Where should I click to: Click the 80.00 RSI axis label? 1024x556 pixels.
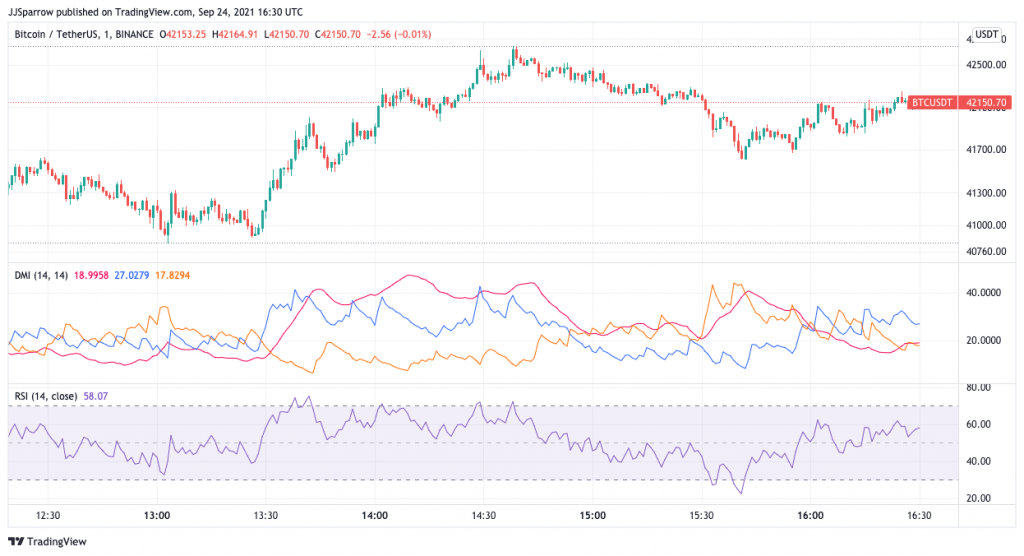978,387
